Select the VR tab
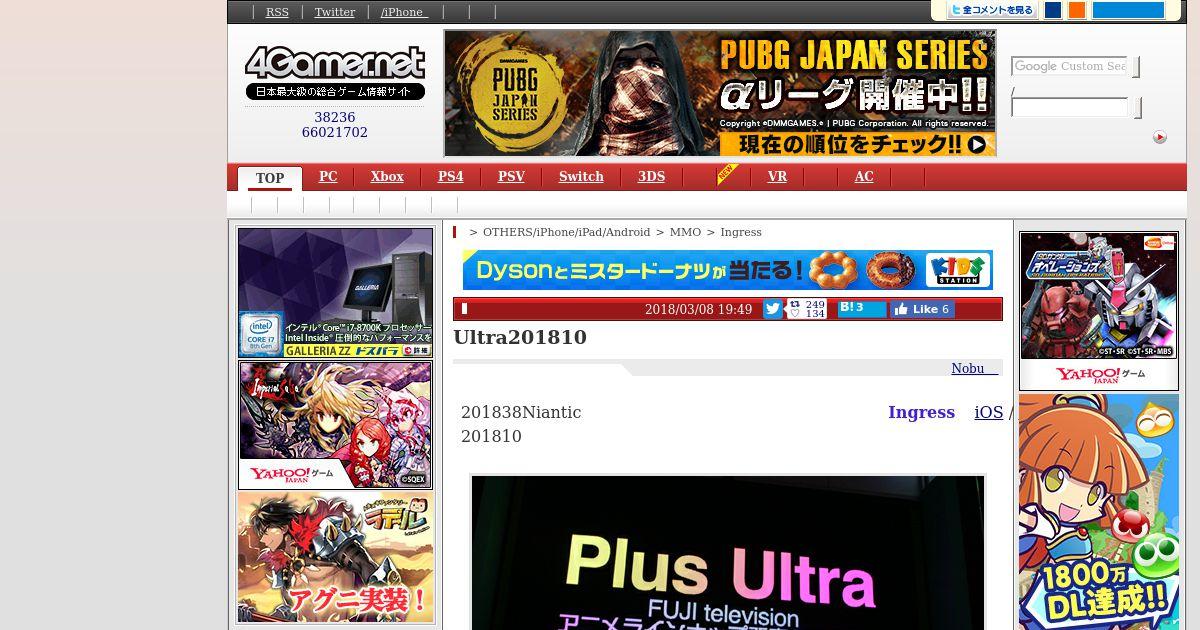 777,176
